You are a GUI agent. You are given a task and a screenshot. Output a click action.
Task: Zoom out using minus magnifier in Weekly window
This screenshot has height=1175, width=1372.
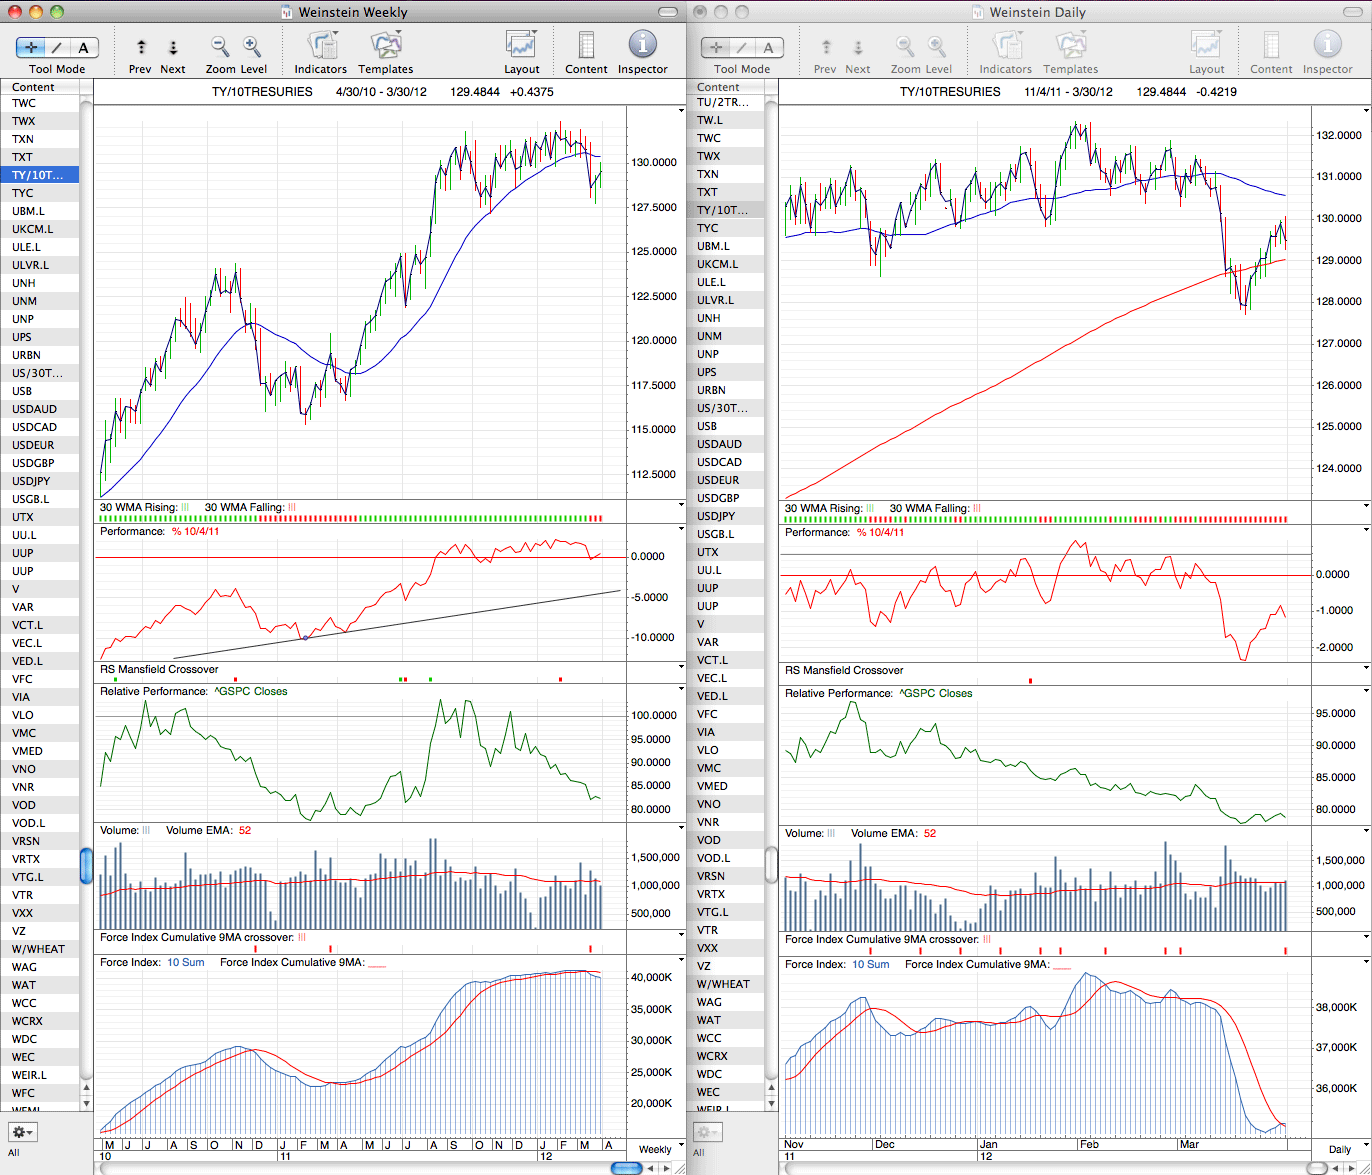point(220,46)
